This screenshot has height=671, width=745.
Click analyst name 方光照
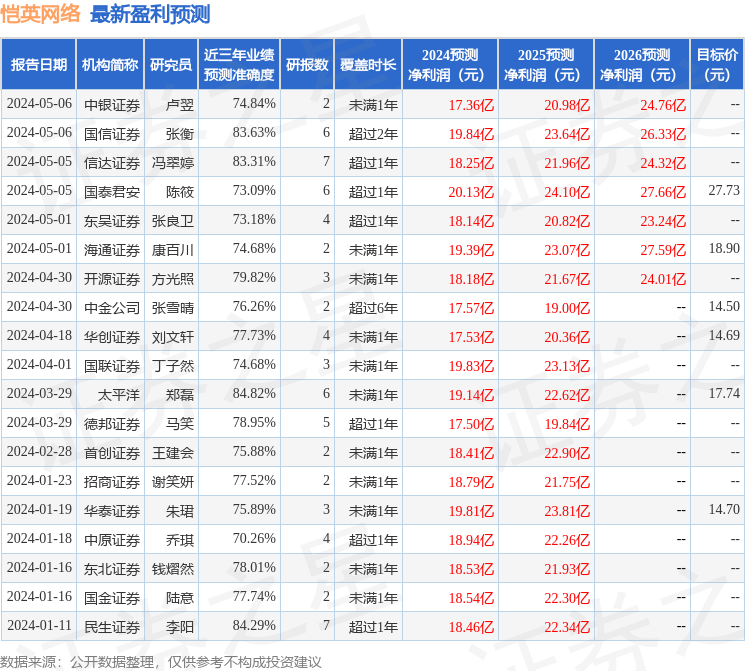point(172,279)
